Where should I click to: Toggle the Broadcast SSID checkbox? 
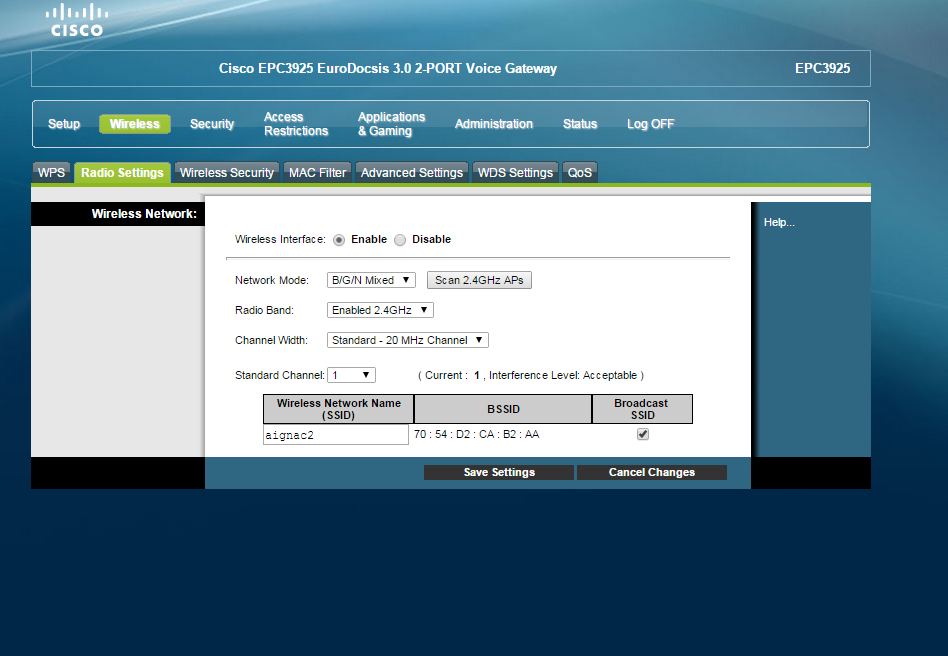(643, 435)
